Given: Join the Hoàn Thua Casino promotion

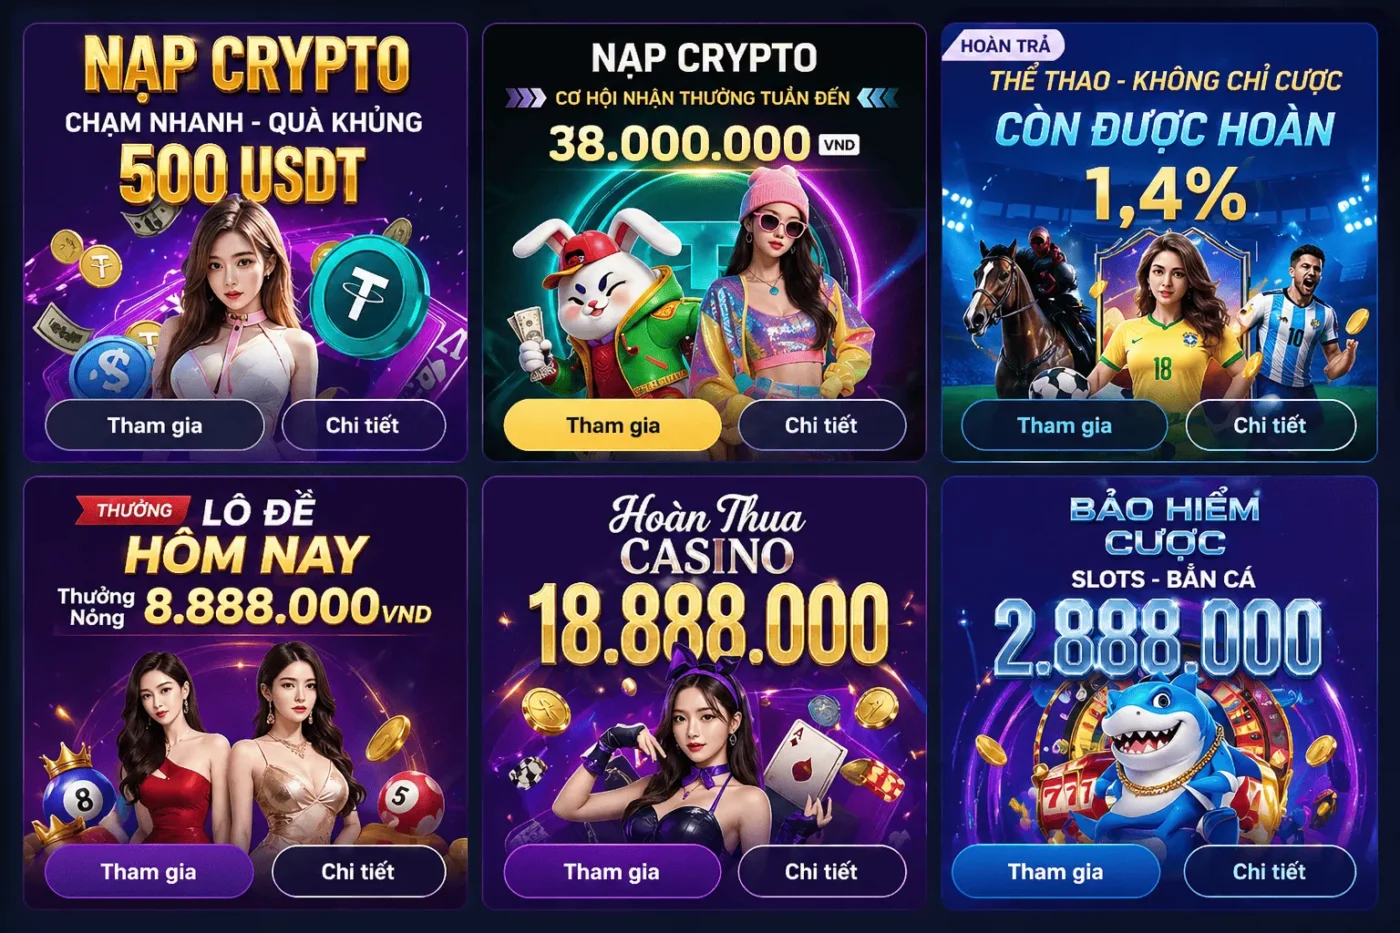Looking at the screenshot, I should click(x=612, y=871).
